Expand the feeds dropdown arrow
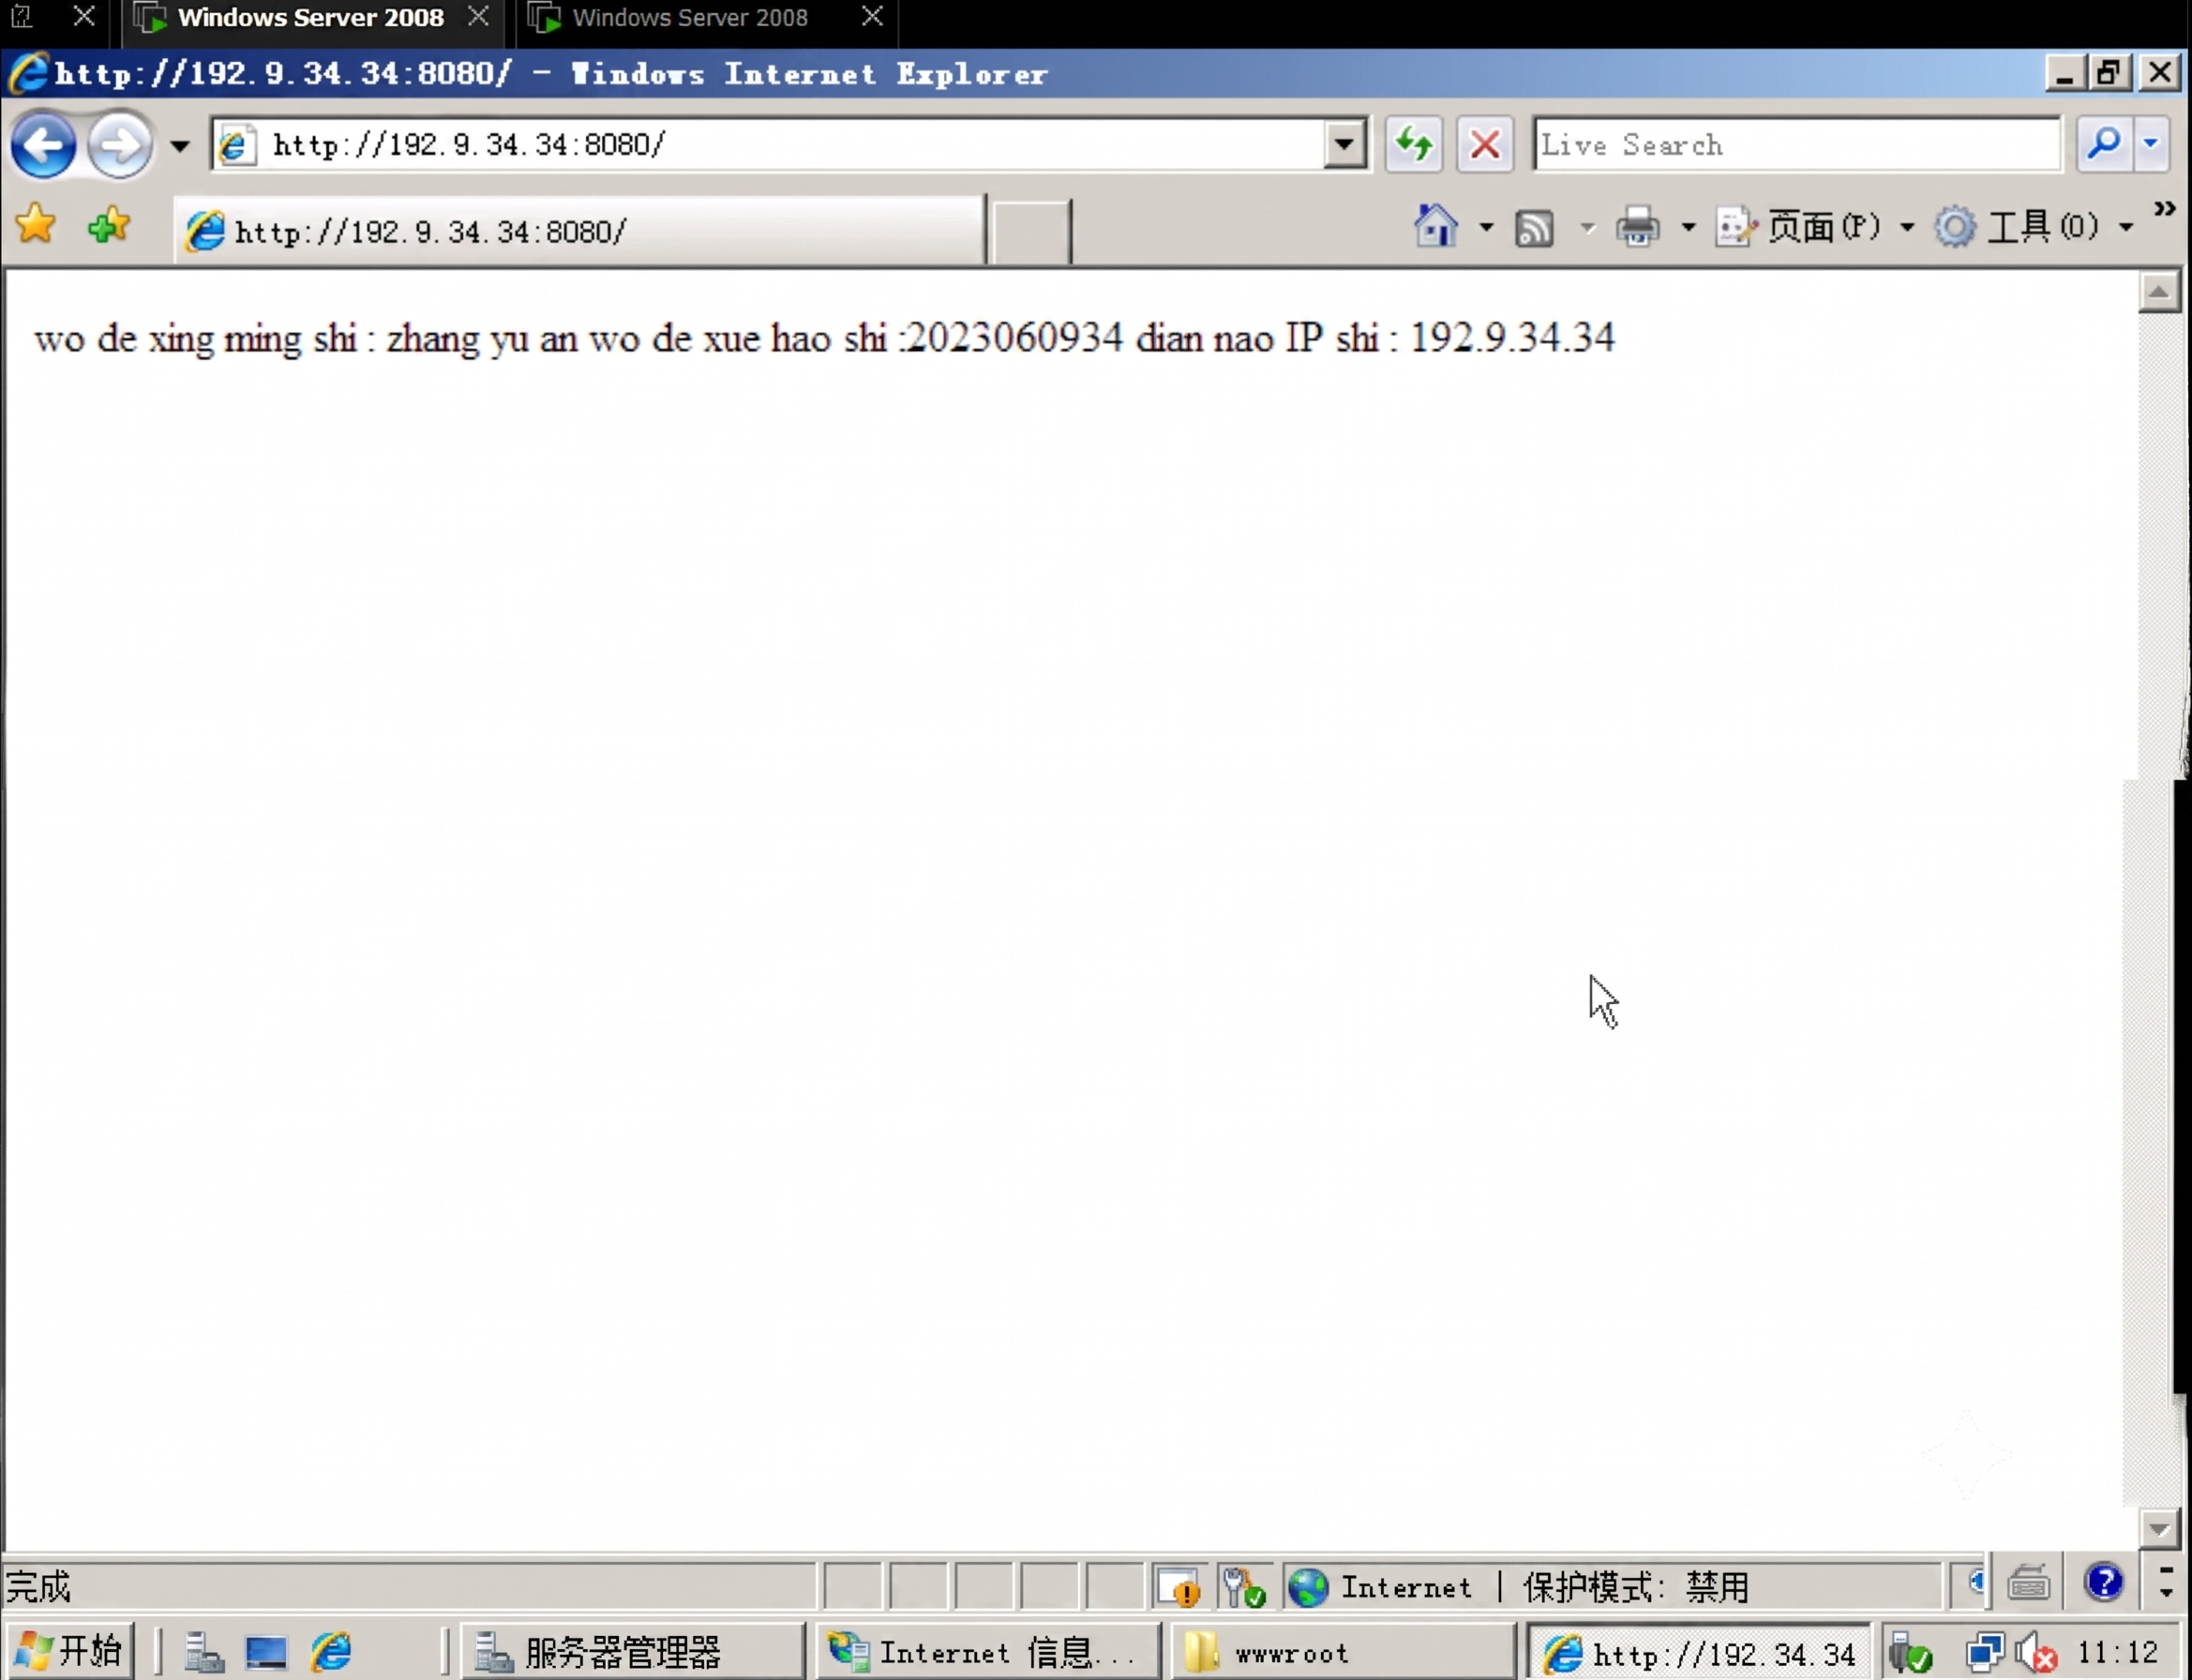2192x1680 pixels. pyautogui.click(x=1588, y=228)
